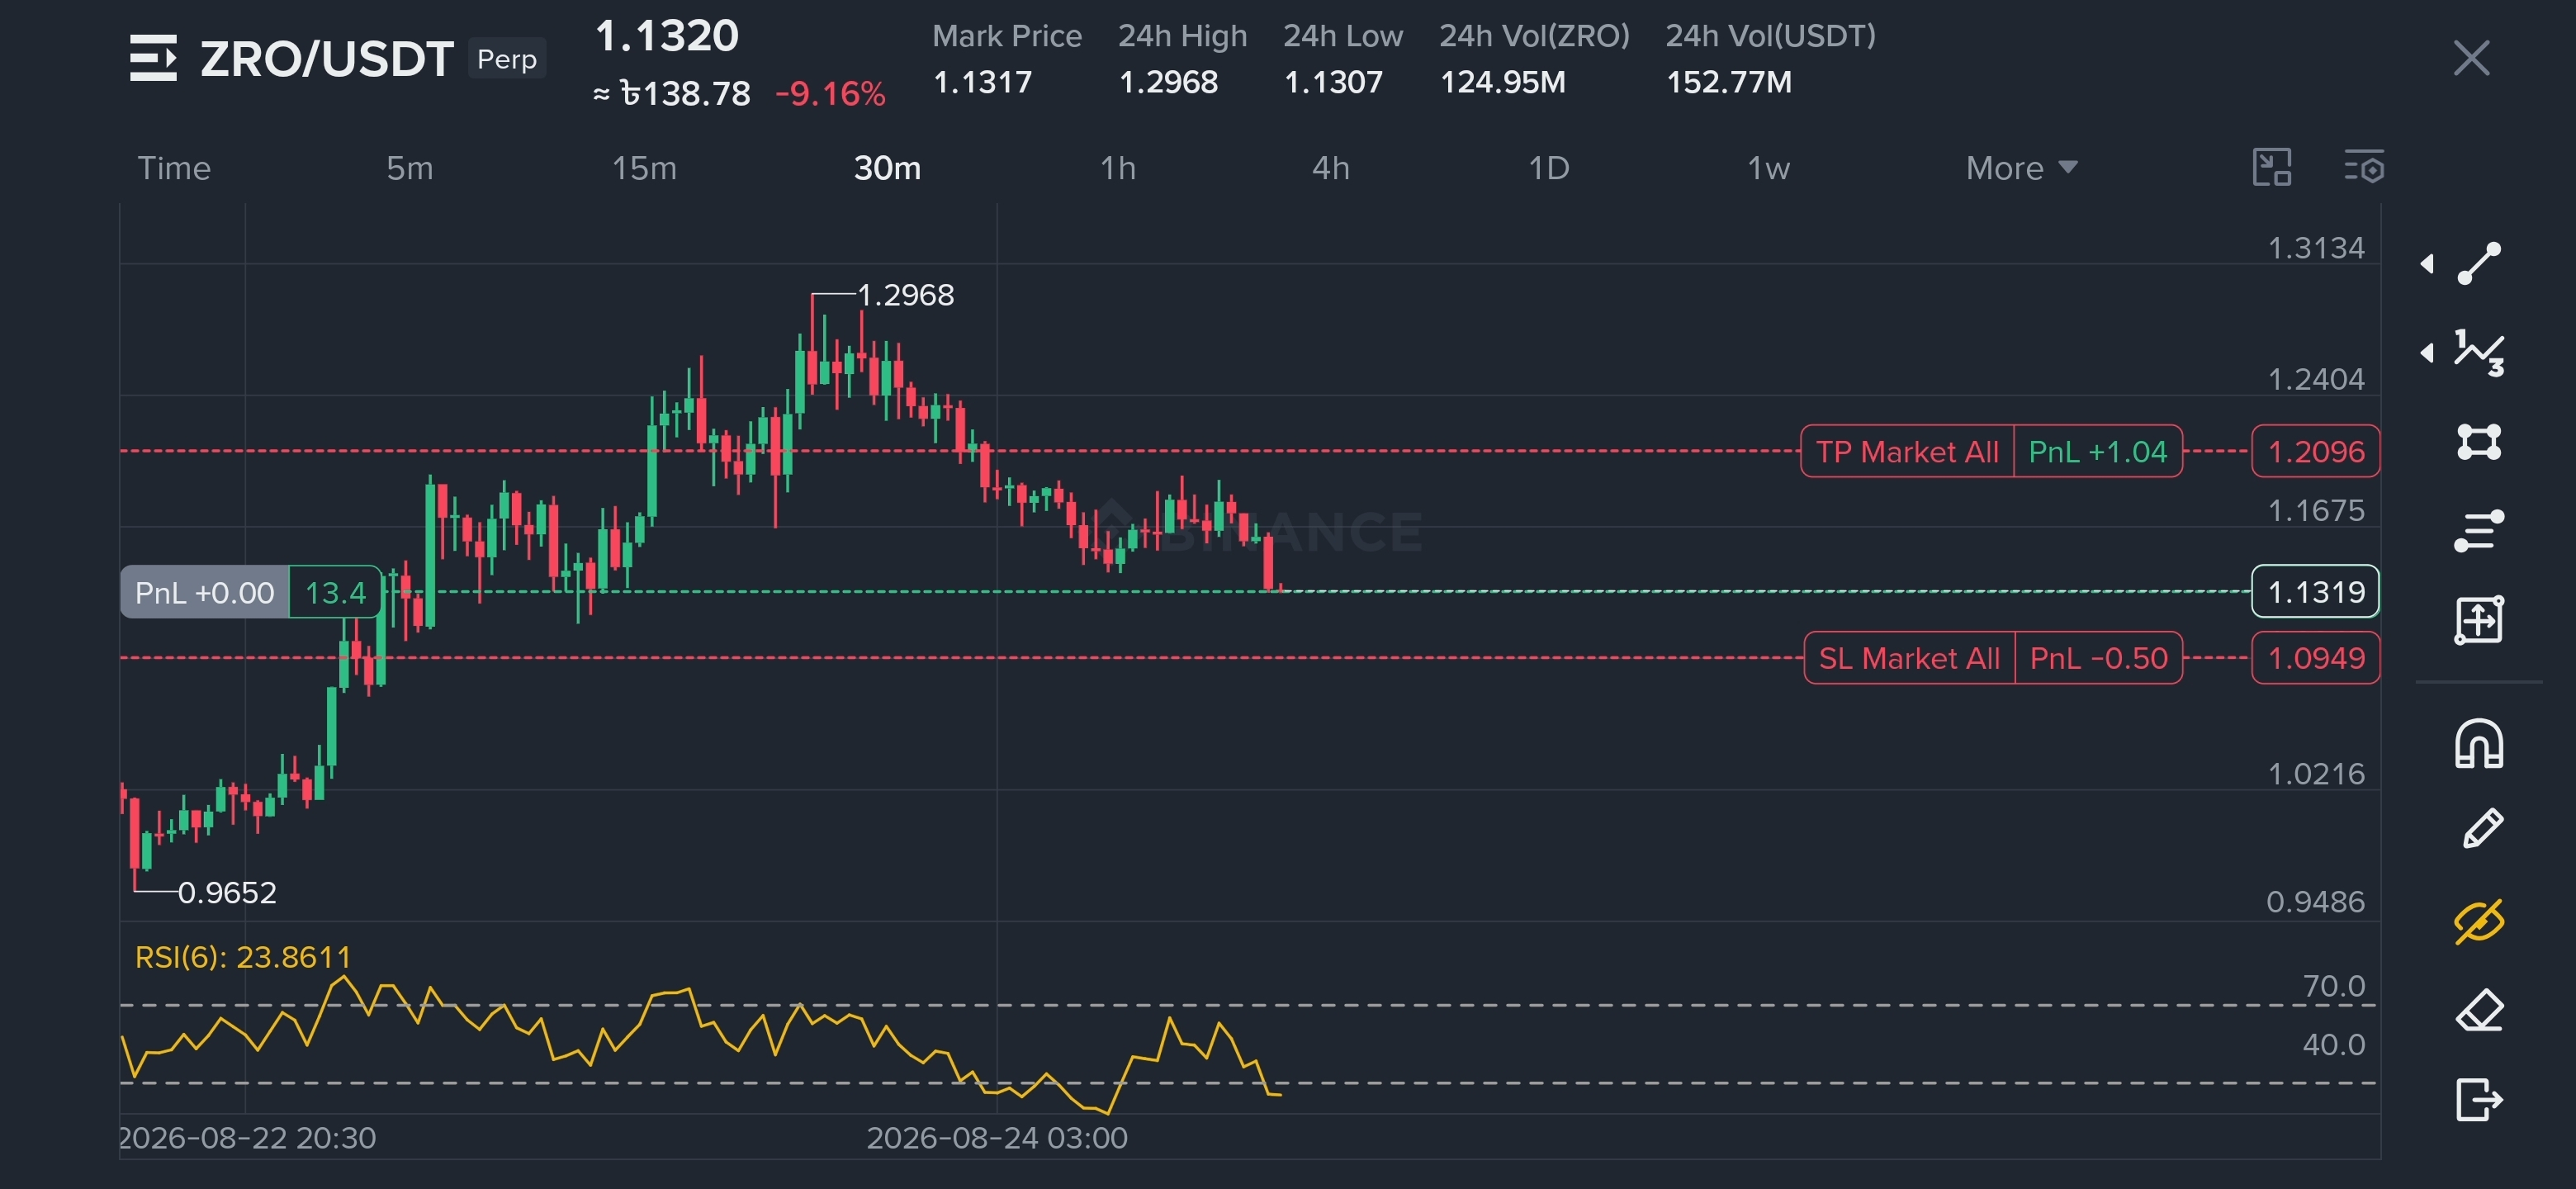Exit drawing mode via exit icon
Image resolution: width=2576 pixels, height=1189 pixels.
[x=2479, y=1099]
